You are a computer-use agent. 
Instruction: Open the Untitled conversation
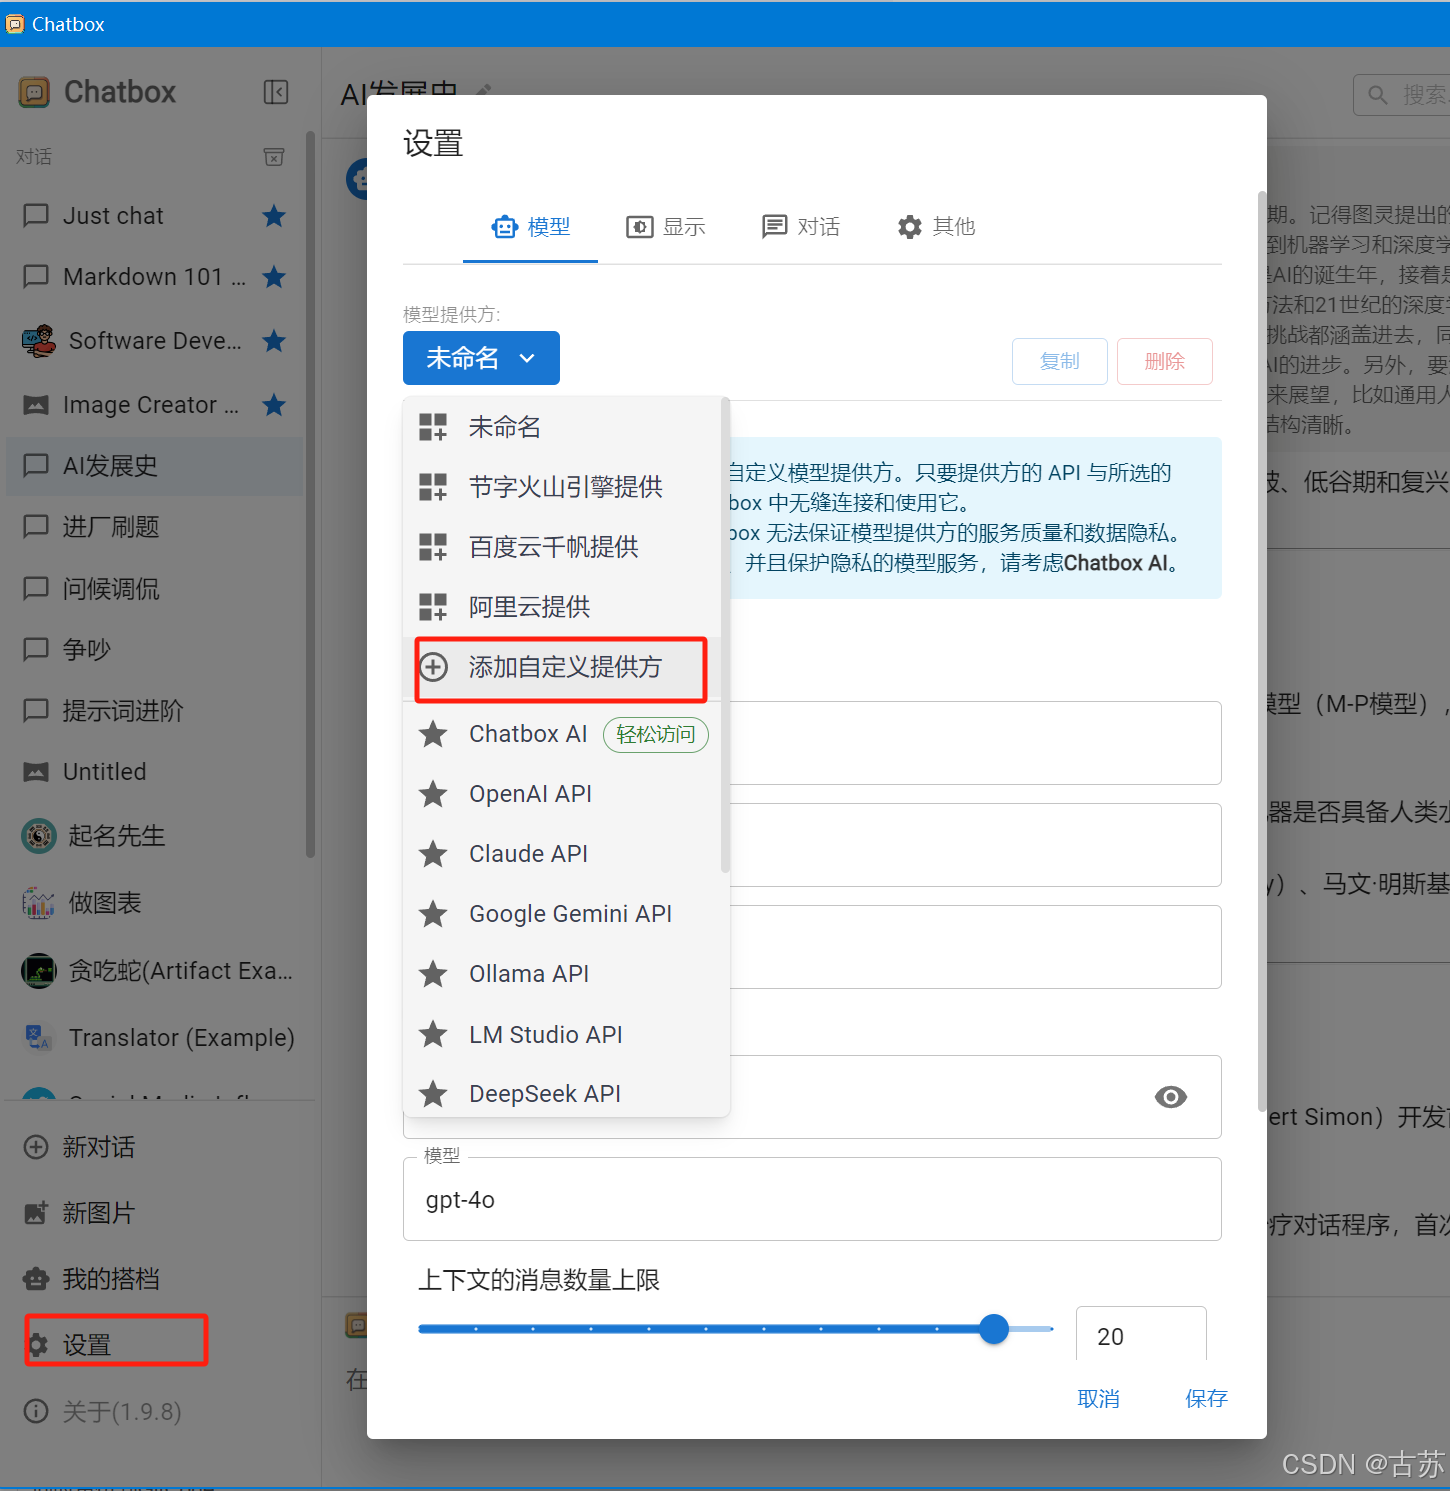[x=154, y=772]
